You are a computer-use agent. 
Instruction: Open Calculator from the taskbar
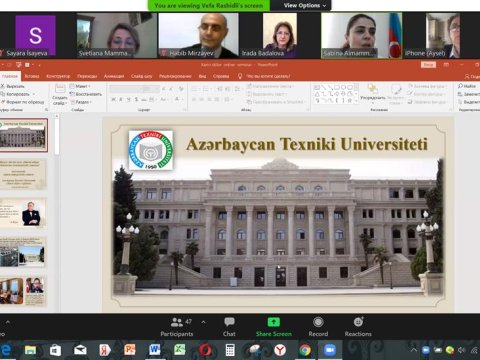(230, 350)
